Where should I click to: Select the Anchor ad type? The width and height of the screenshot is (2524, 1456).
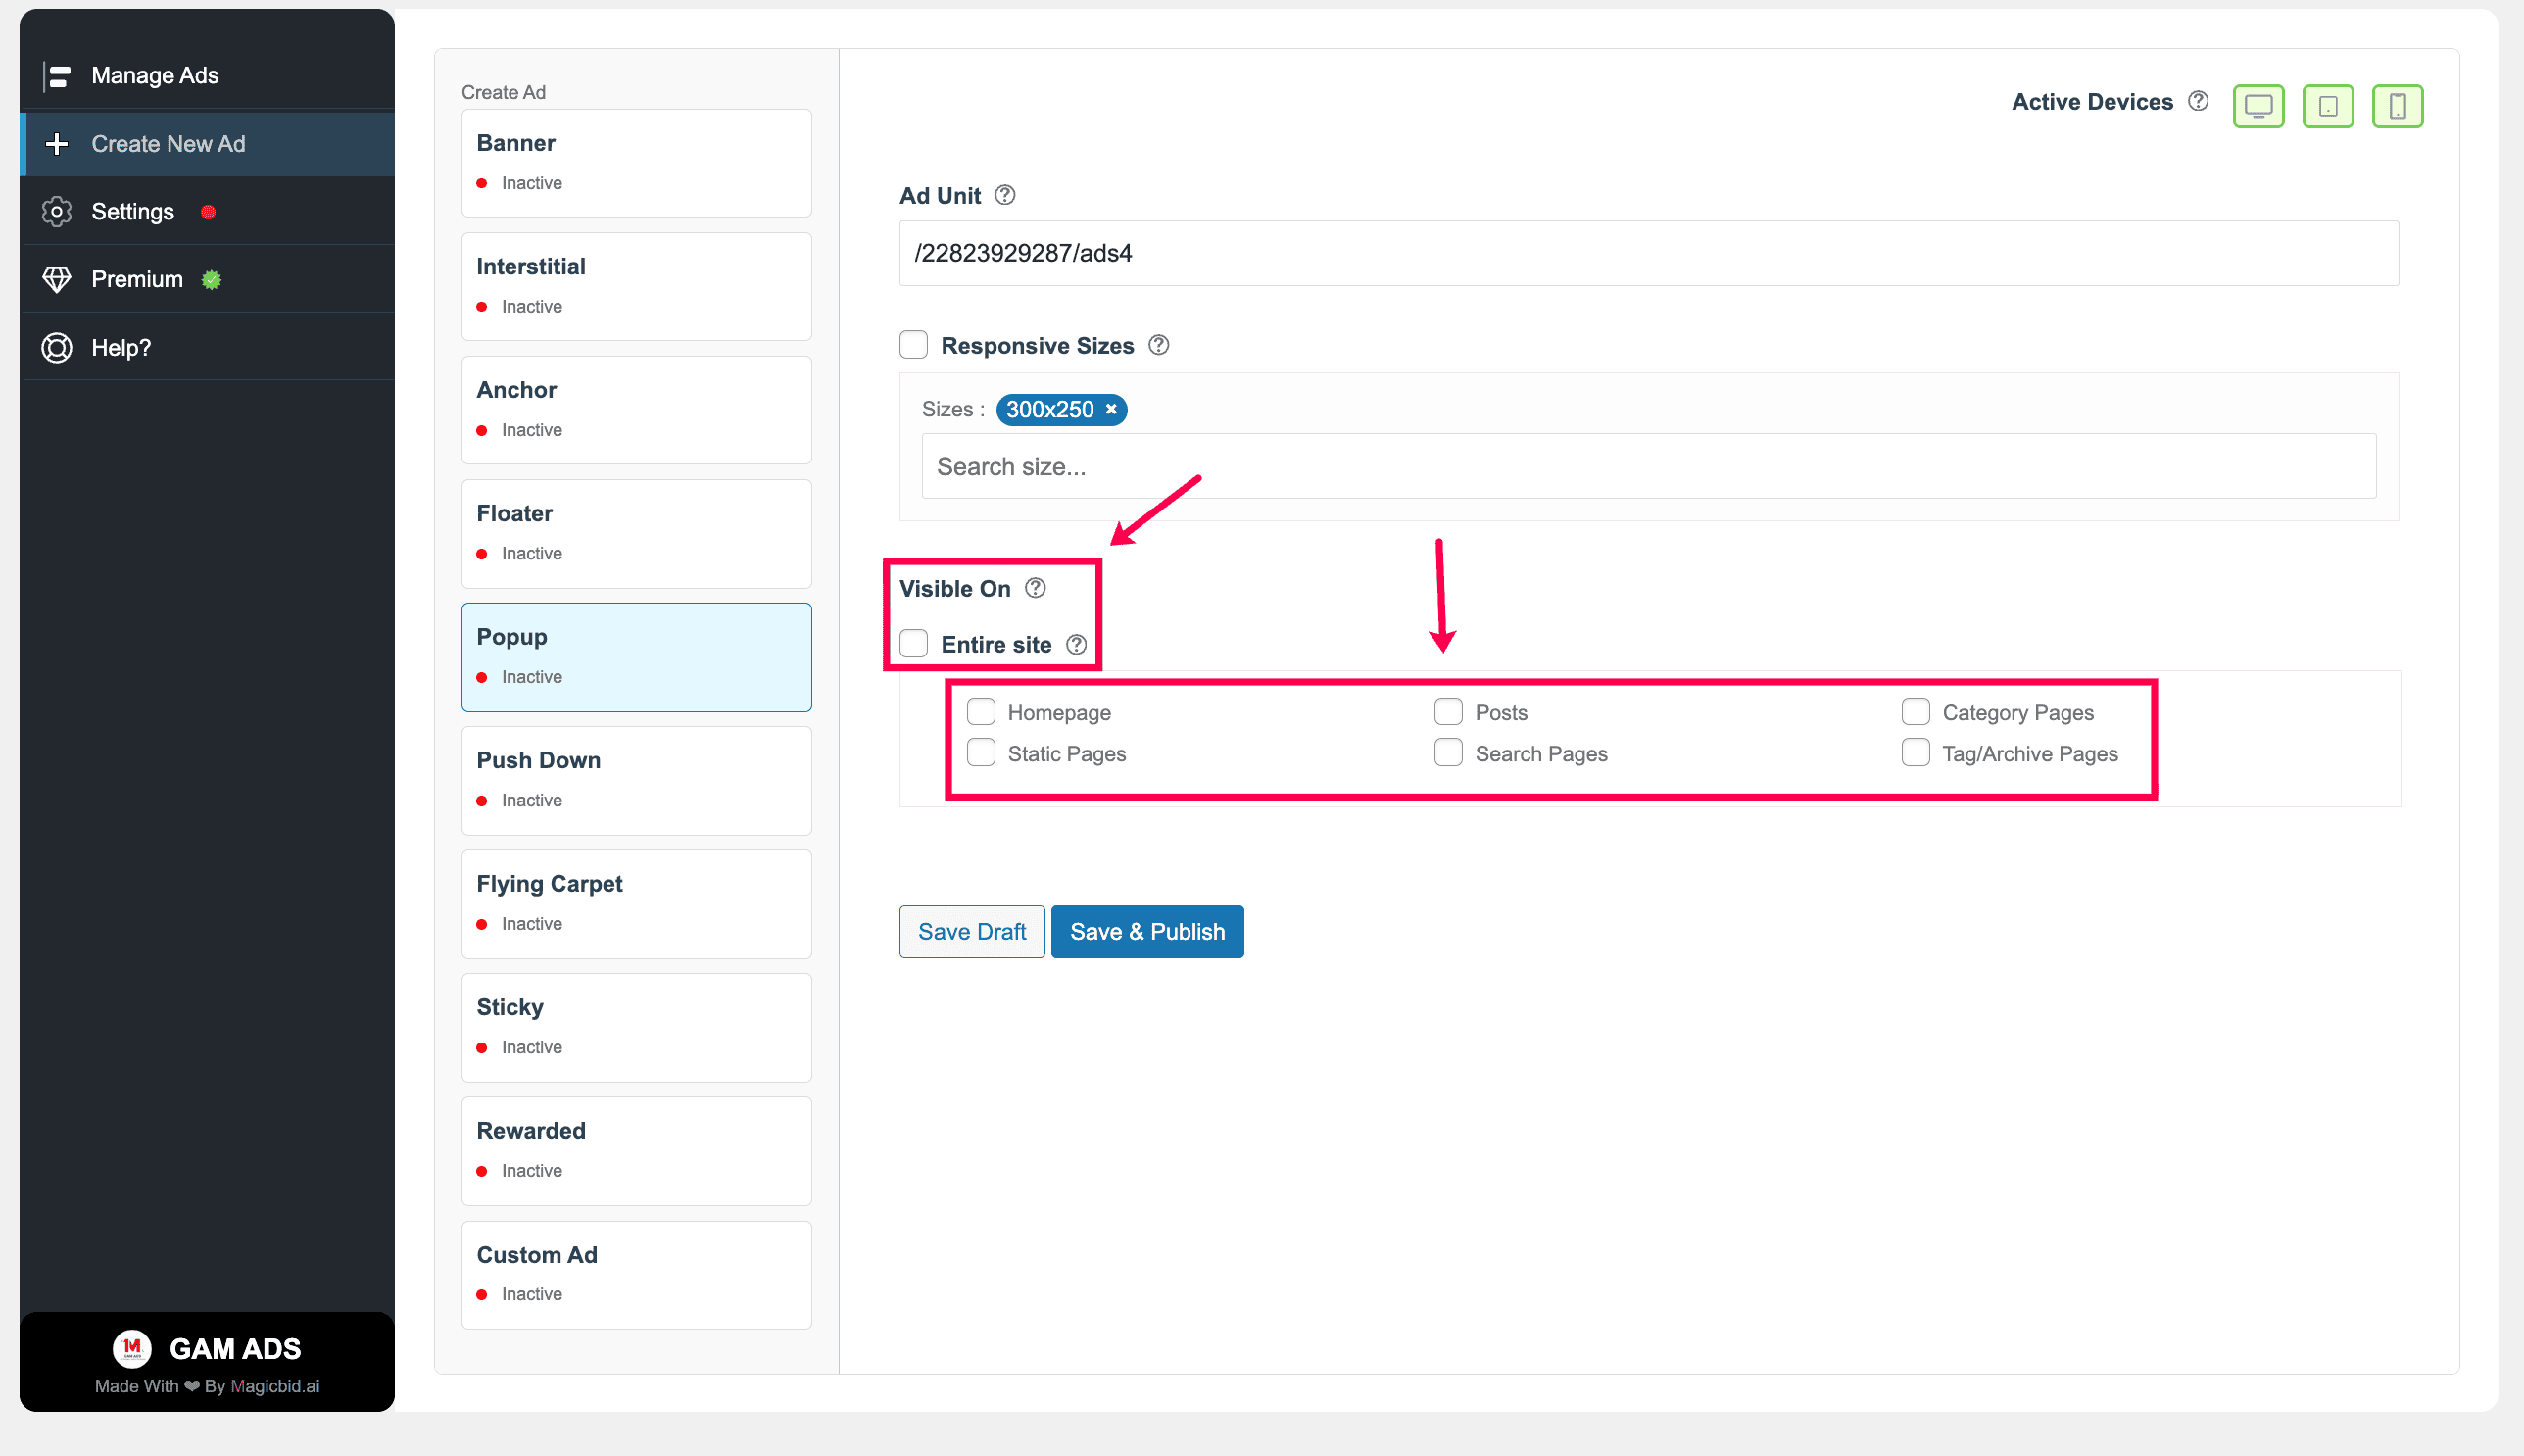(636, 410)
